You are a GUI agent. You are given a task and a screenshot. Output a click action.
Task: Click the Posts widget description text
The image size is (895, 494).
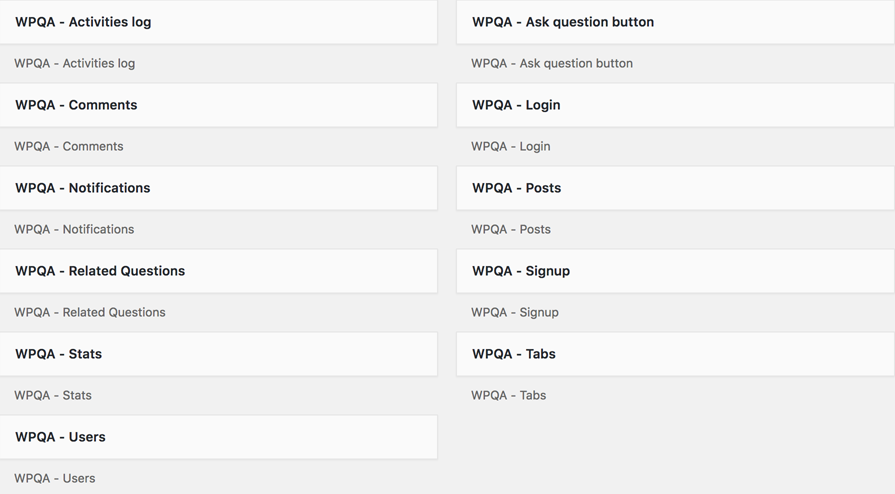click(511, 229)
